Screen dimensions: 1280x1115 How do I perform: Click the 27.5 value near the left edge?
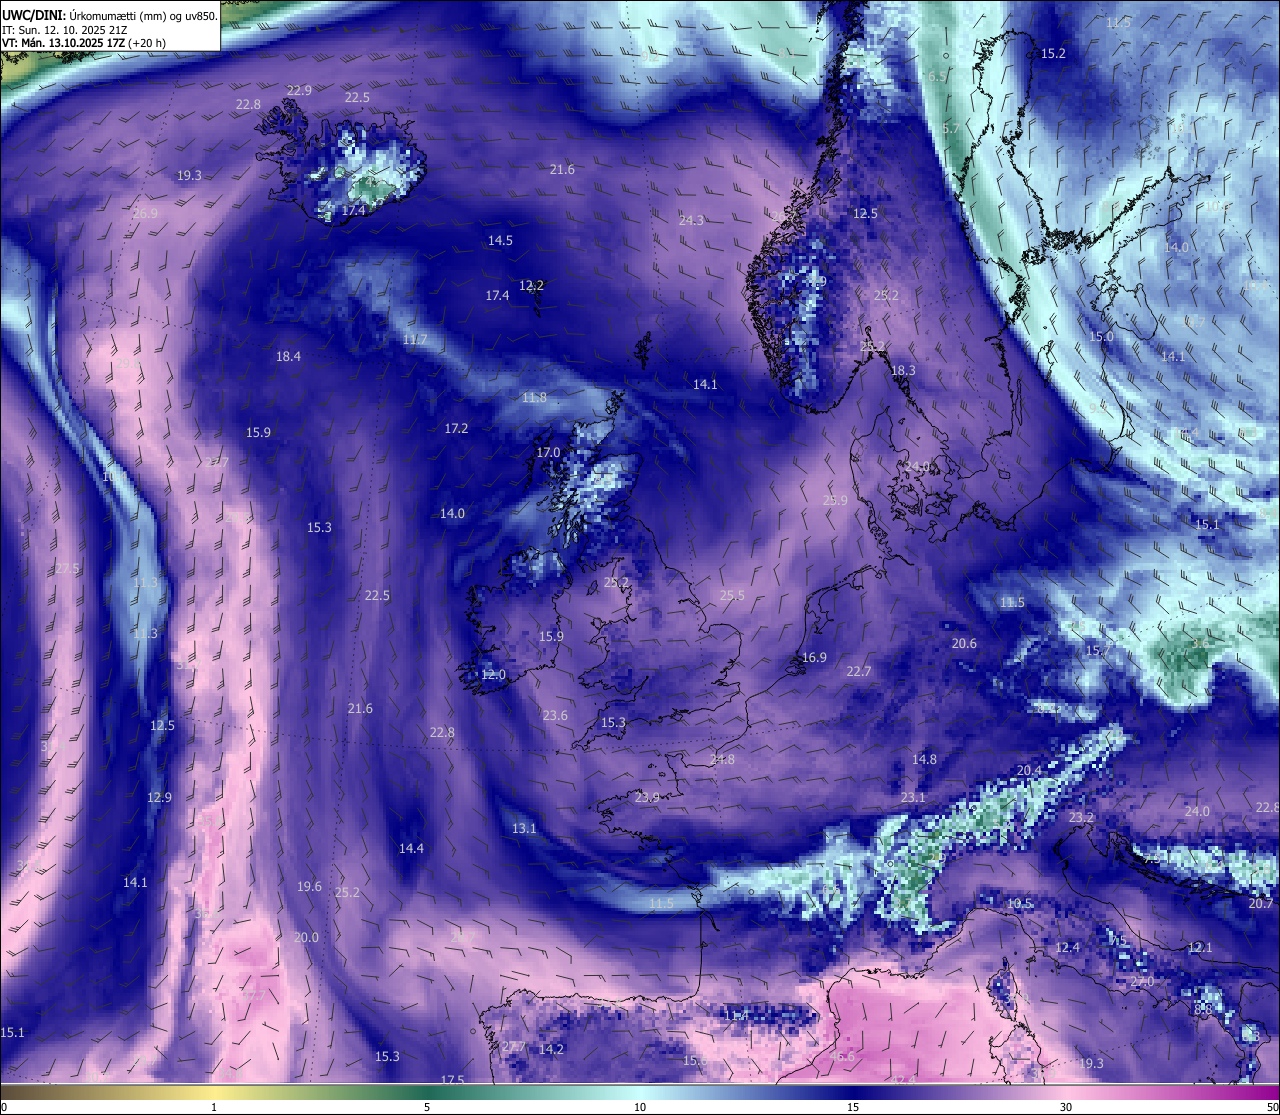point(67,568)
